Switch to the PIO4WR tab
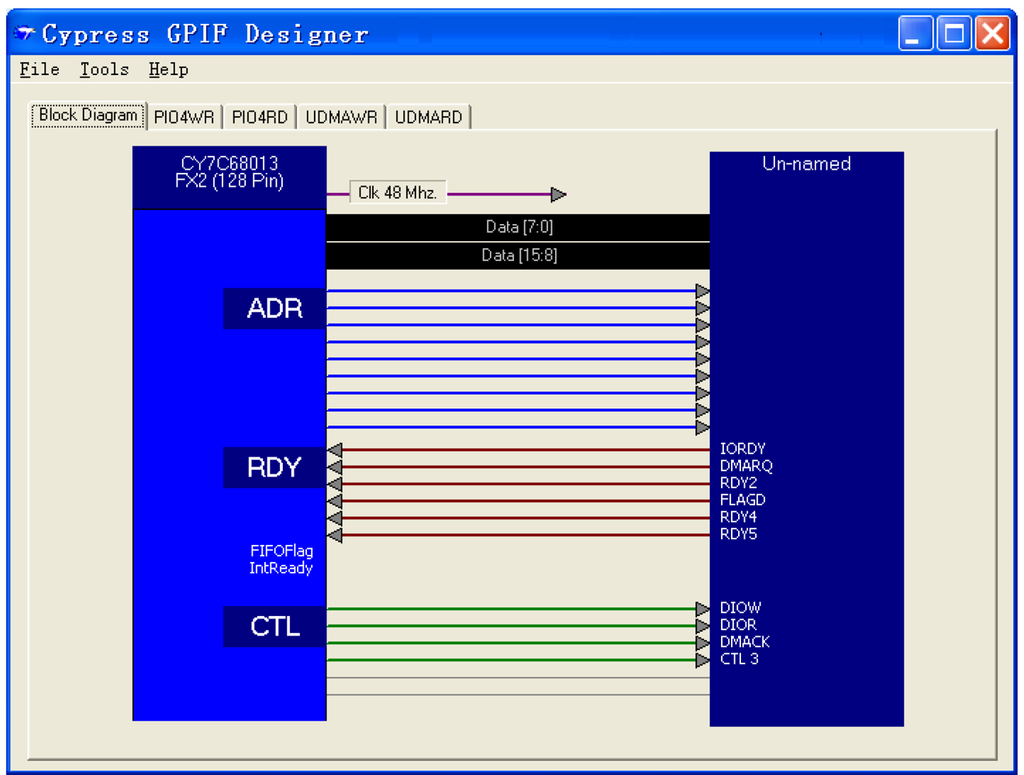This screenshot has height=775, width=1024. pos(184,117)
